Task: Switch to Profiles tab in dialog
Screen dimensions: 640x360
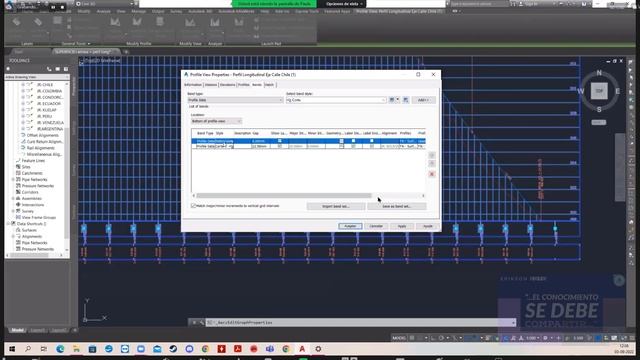Action: coord(244,85)
